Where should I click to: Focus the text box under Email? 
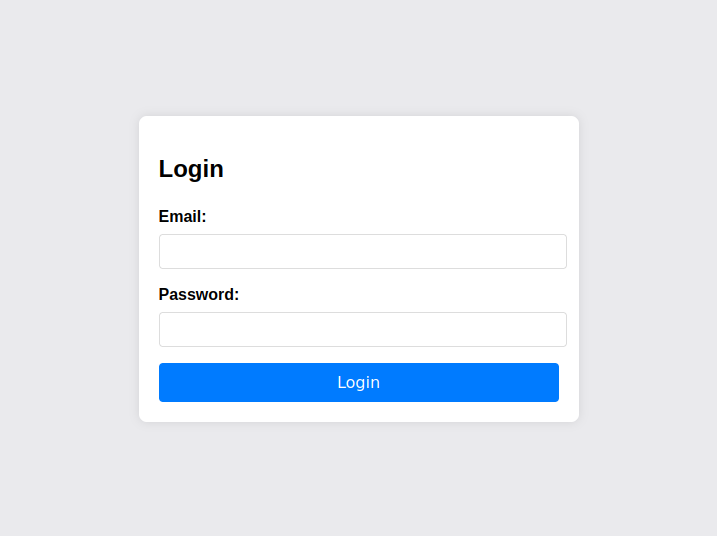362,251
